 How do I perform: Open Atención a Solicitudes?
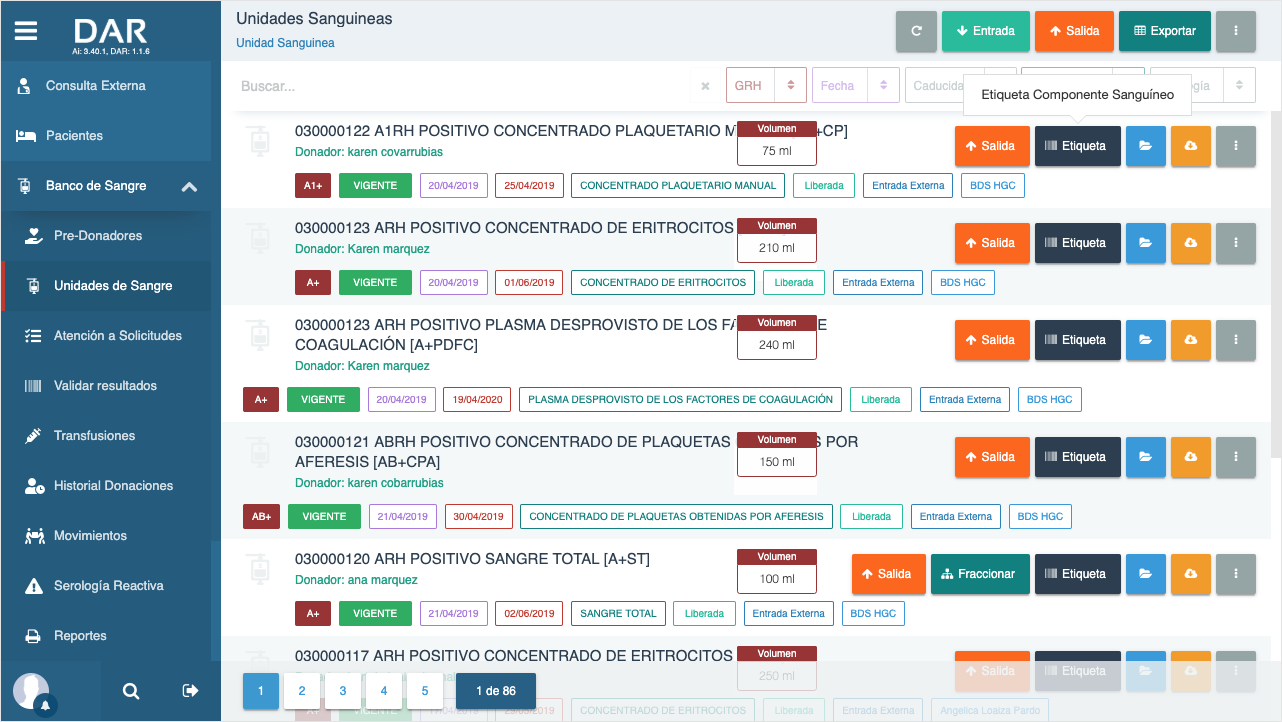pyautogui.click(x=106, y=336)
